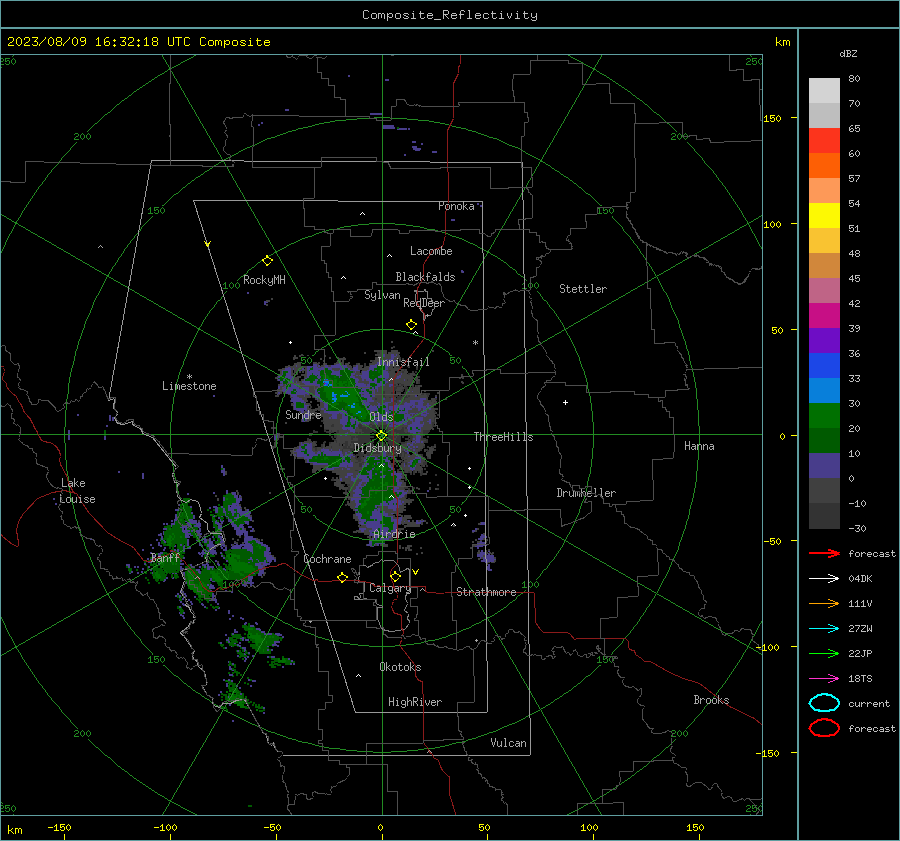Screen dimensions: 900x841
Task: Click the Olds town label
Action: click(x=381, y=417)
